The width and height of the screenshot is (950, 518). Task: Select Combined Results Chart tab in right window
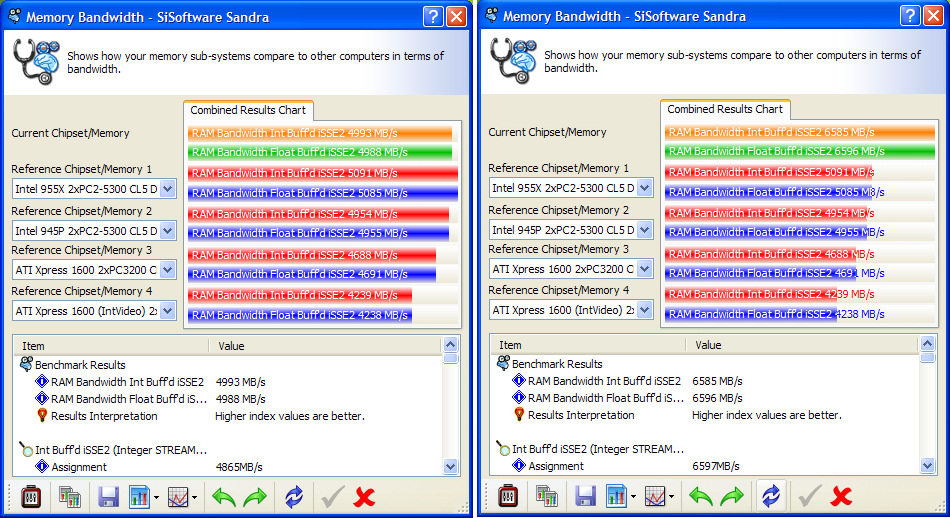pos(725,109)
